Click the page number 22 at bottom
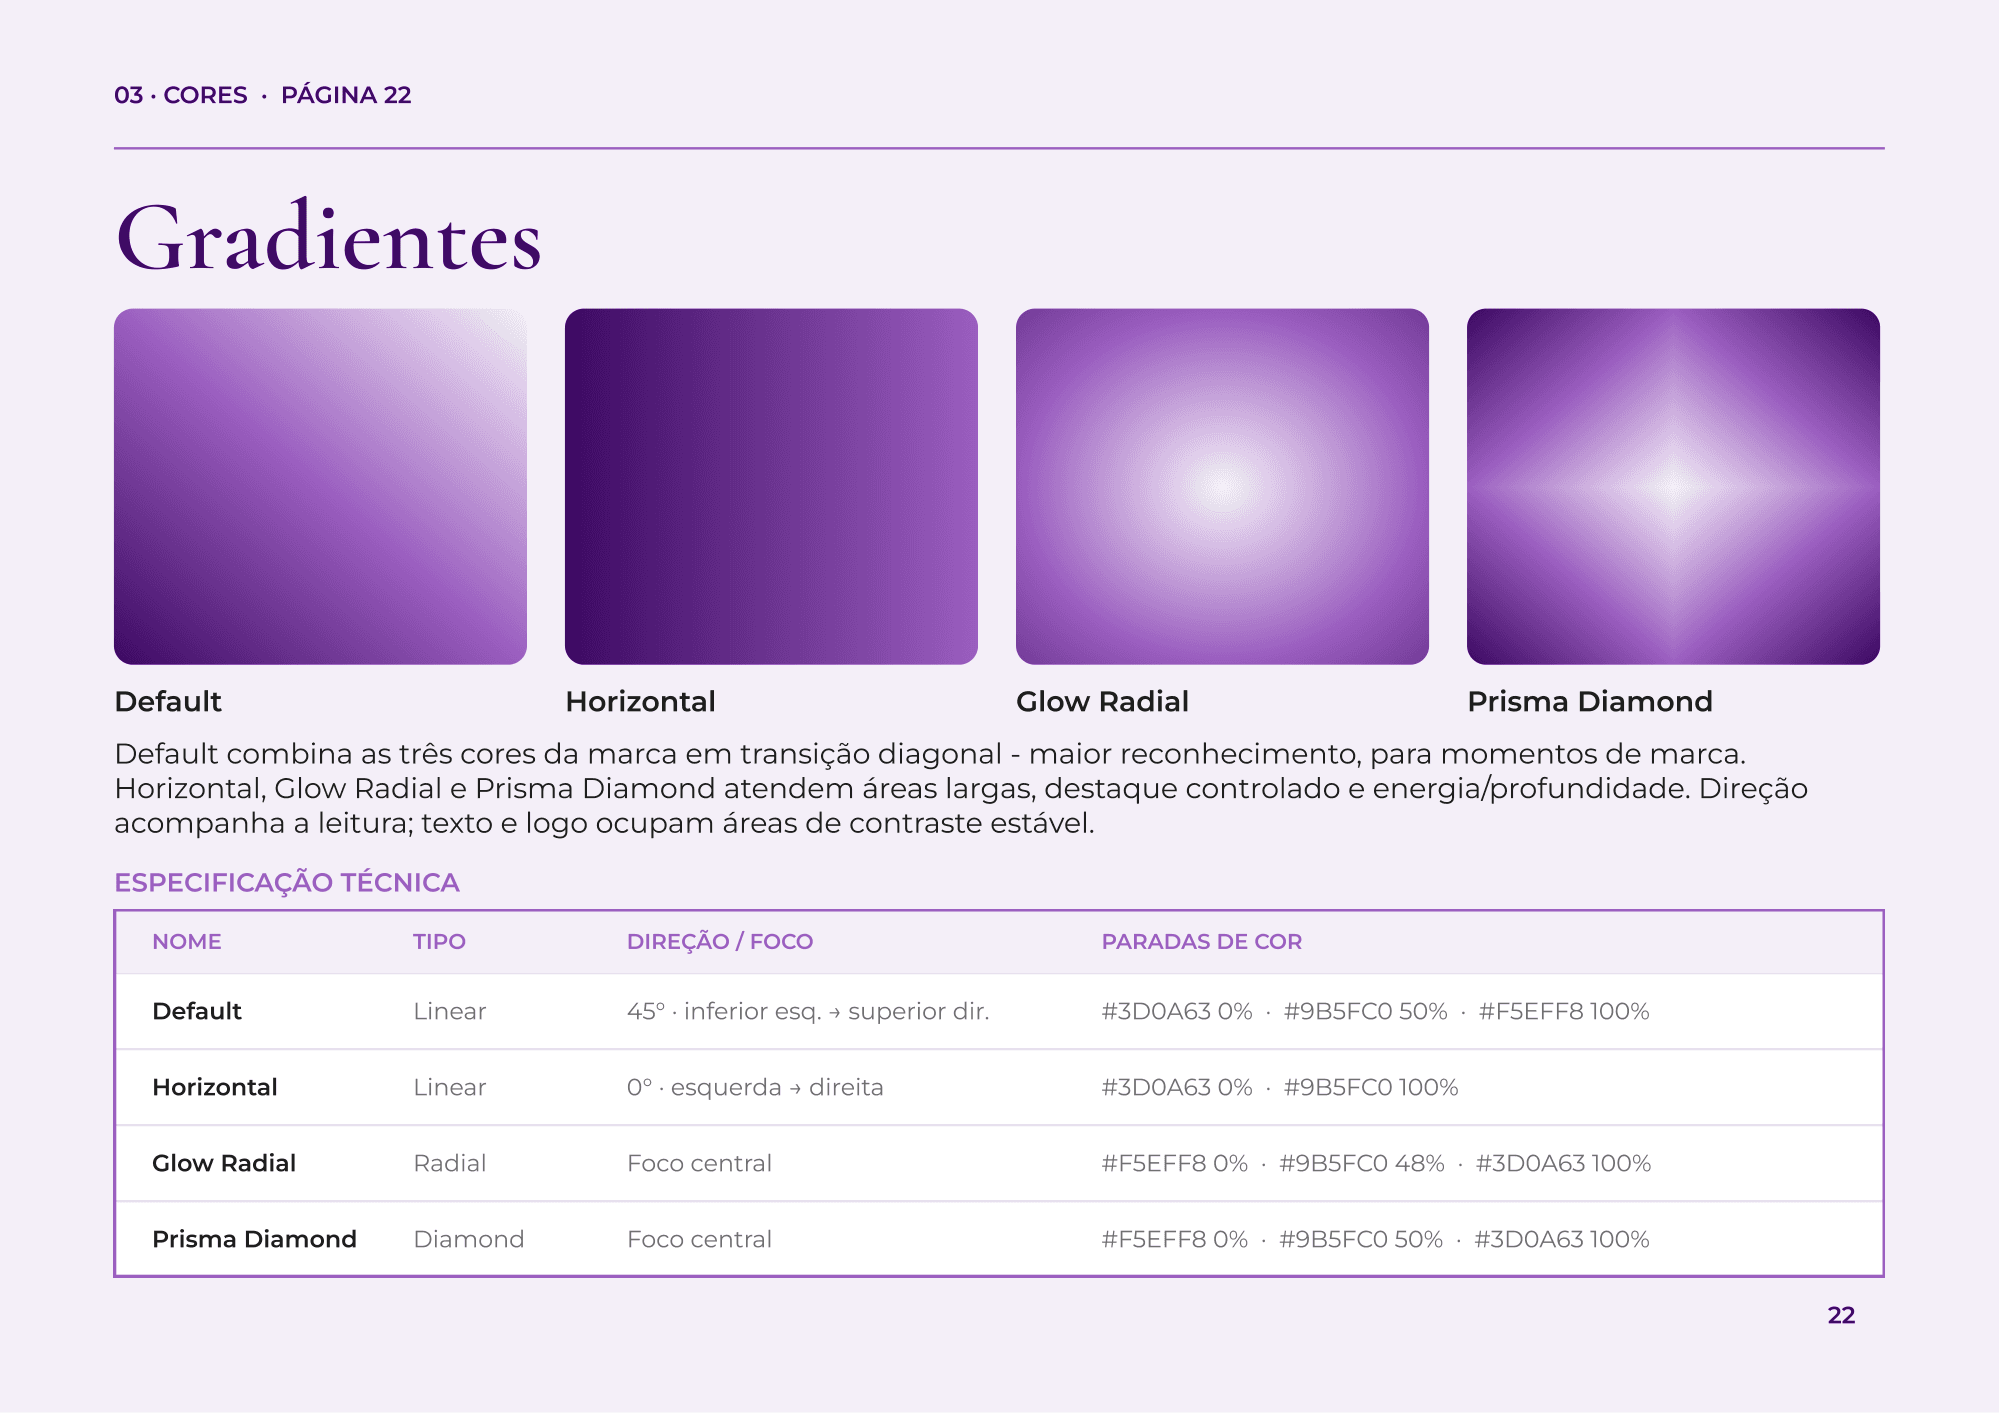This screenshot has width=1999, height=1413. (1841, 1315)
